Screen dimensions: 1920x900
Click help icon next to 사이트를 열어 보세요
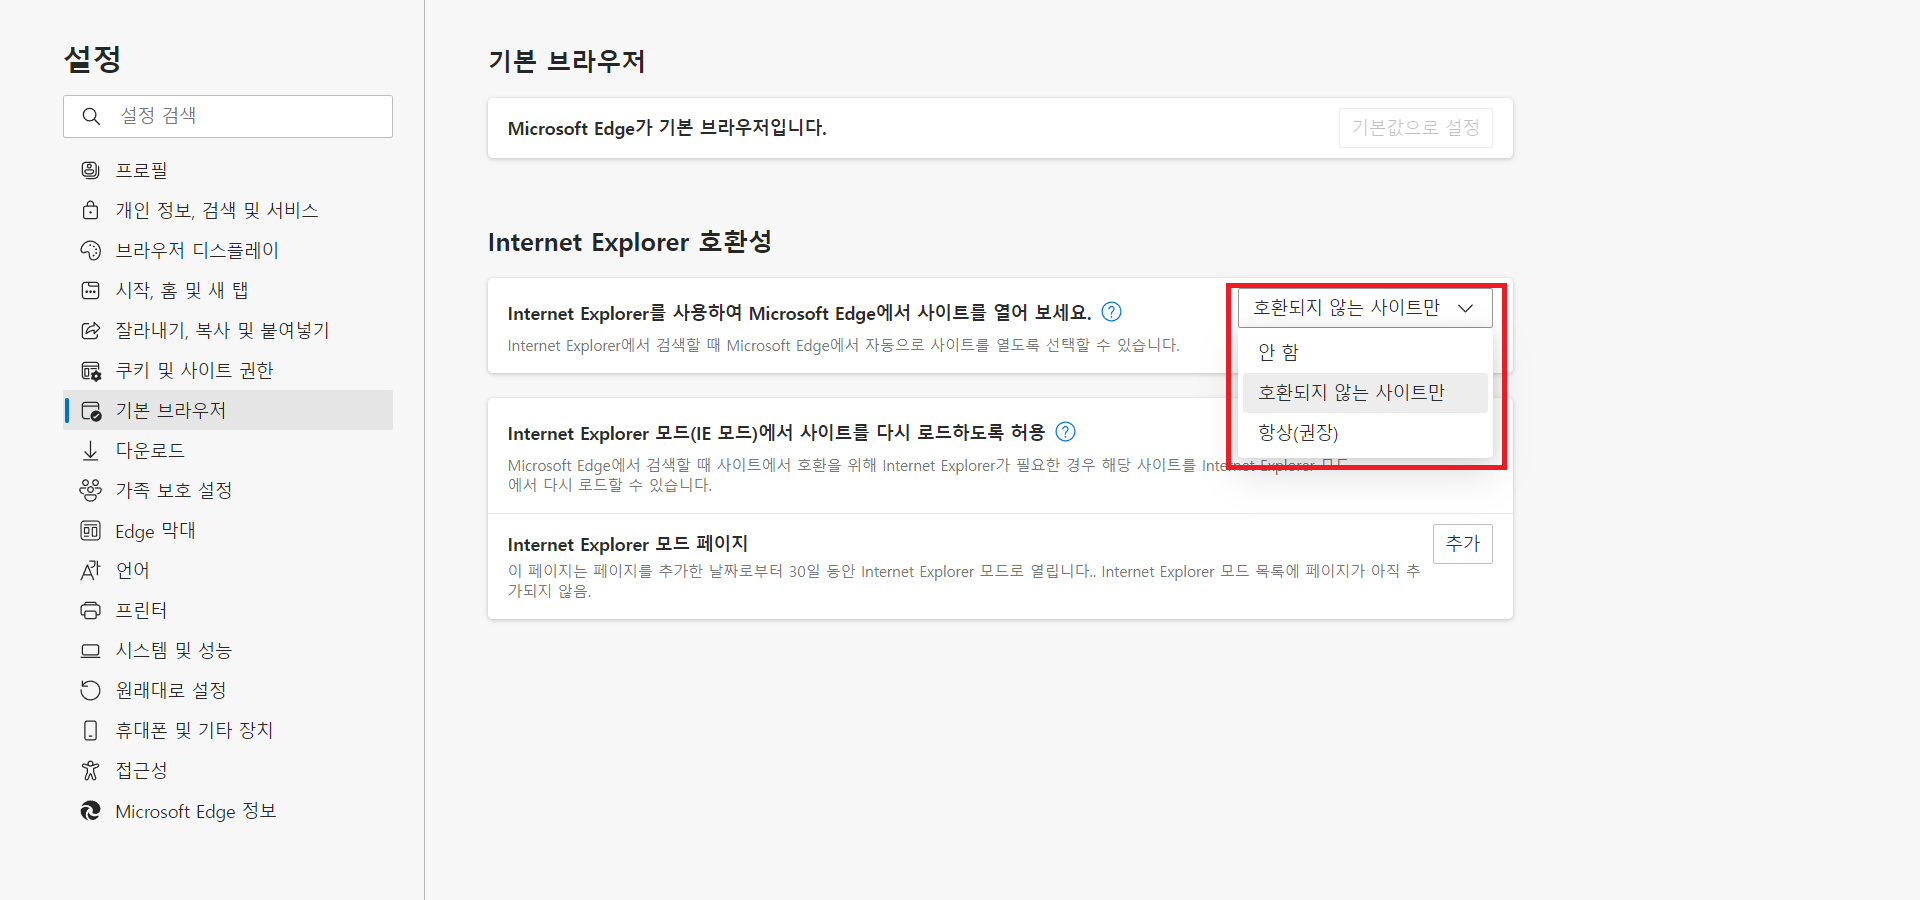coord(1111,312)
